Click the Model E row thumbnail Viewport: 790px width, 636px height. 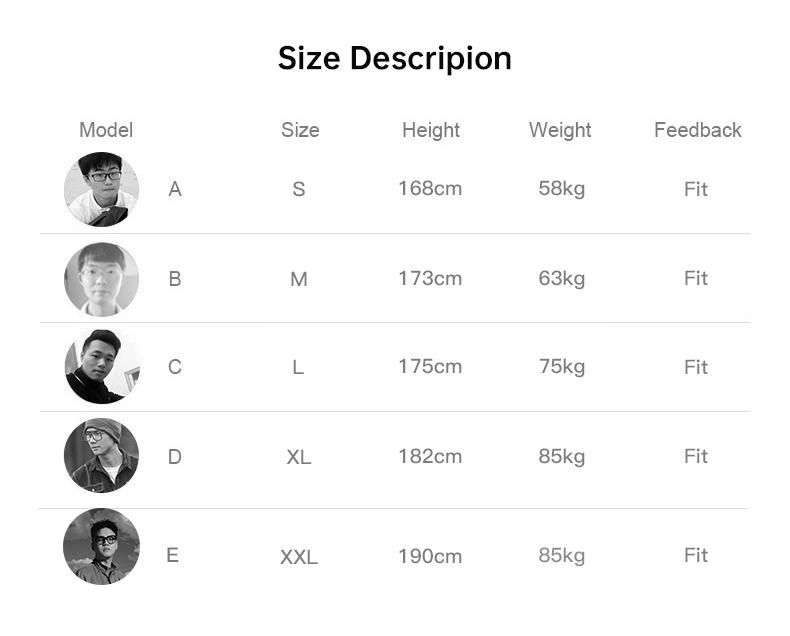tap(101, 546)
